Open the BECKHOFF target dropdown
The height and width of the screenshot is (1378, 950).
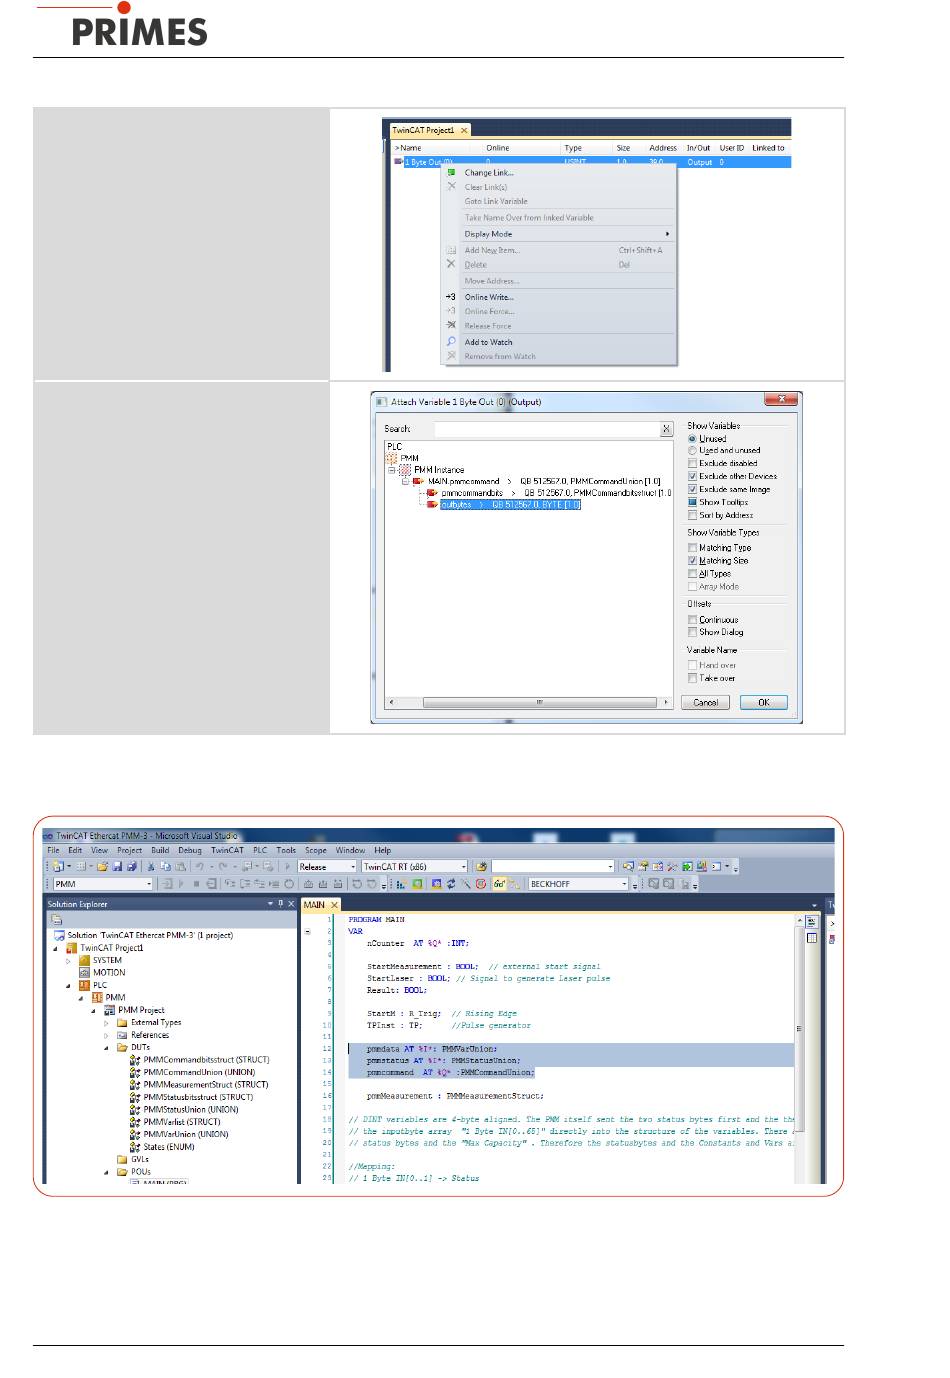(579, 884)
